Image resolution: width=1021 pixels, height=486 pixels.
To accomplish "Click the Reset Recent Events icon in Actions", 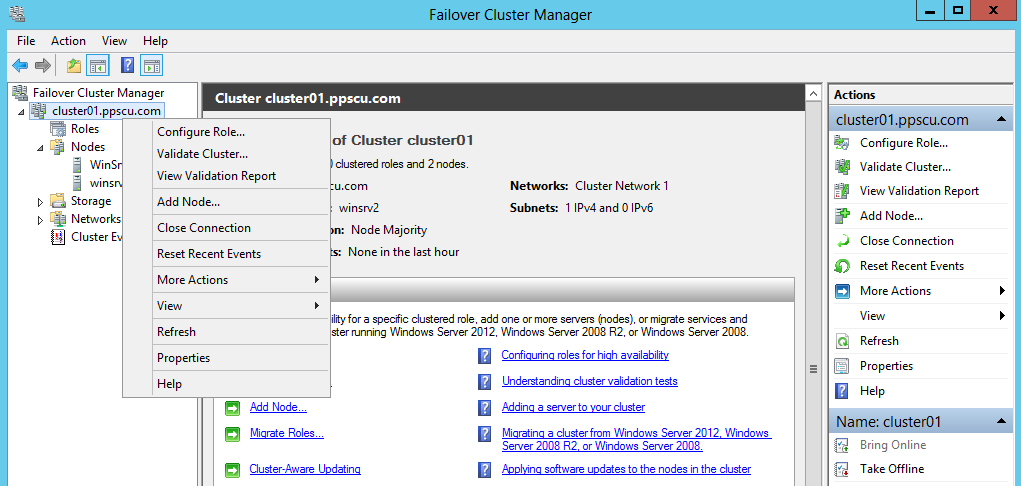I will [x=842, y=266].
